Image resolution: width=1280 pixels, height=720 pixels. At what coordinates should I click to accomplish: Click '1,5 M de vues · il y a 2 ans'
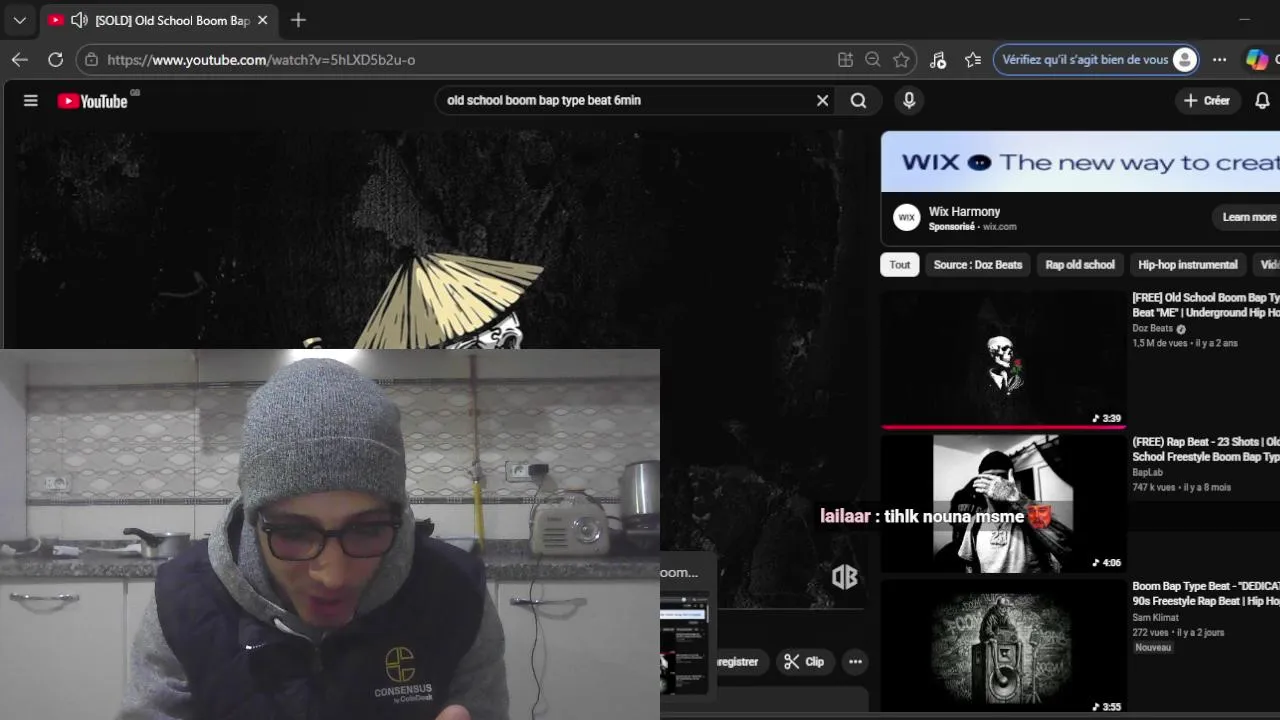coord(1185,343)
